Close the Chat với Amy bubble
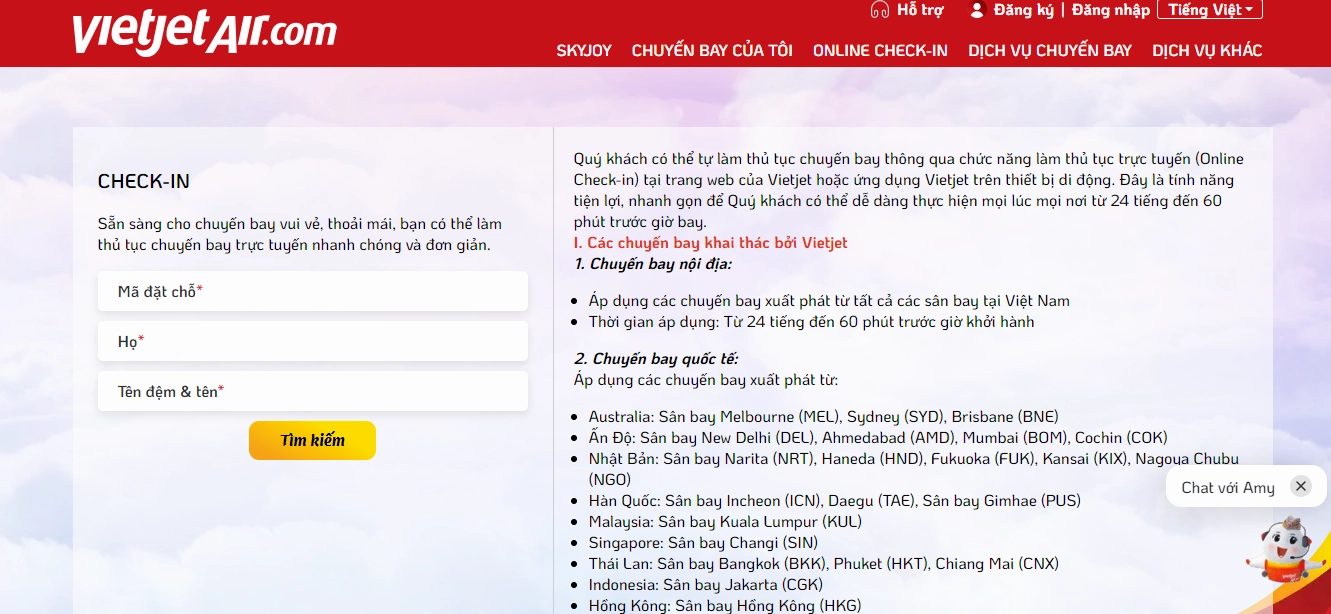 pyautogui.click(x=1300, y=487)
